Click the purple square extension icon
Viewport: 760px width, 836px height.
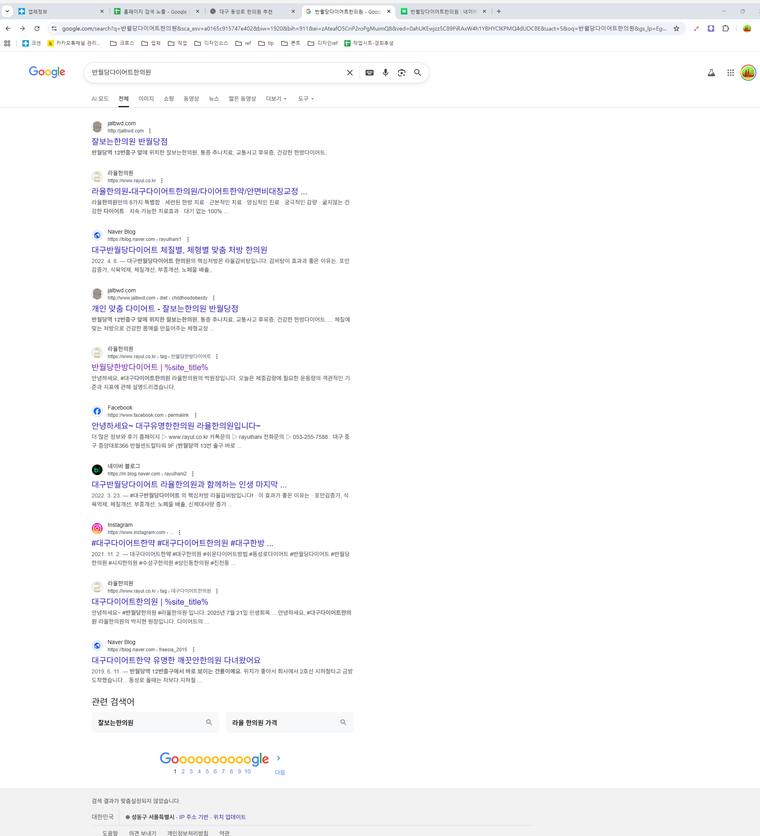tap(711, 28)
